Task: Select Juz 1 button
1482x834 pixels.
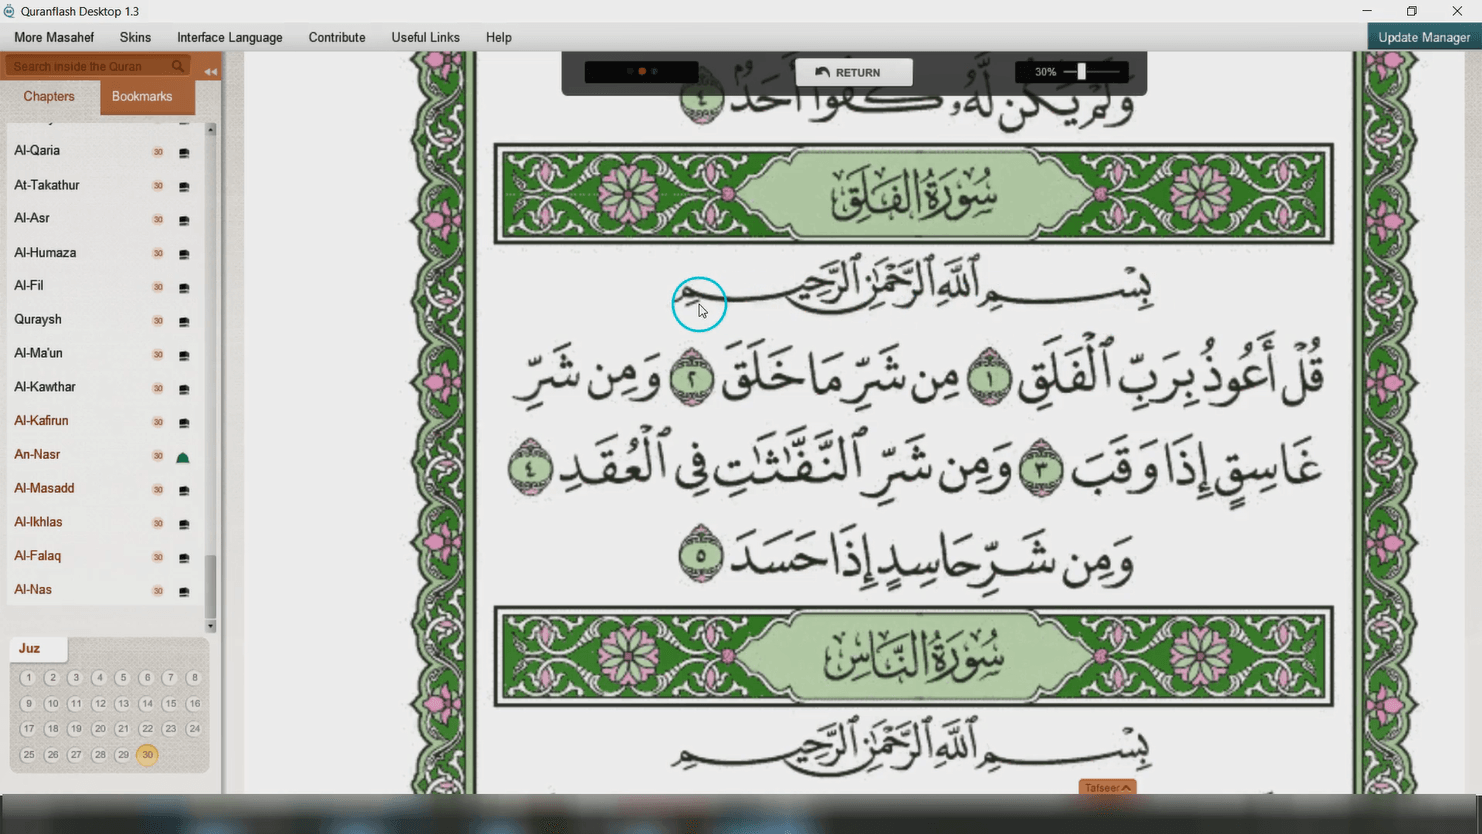Action: click(x=28, y=678)
